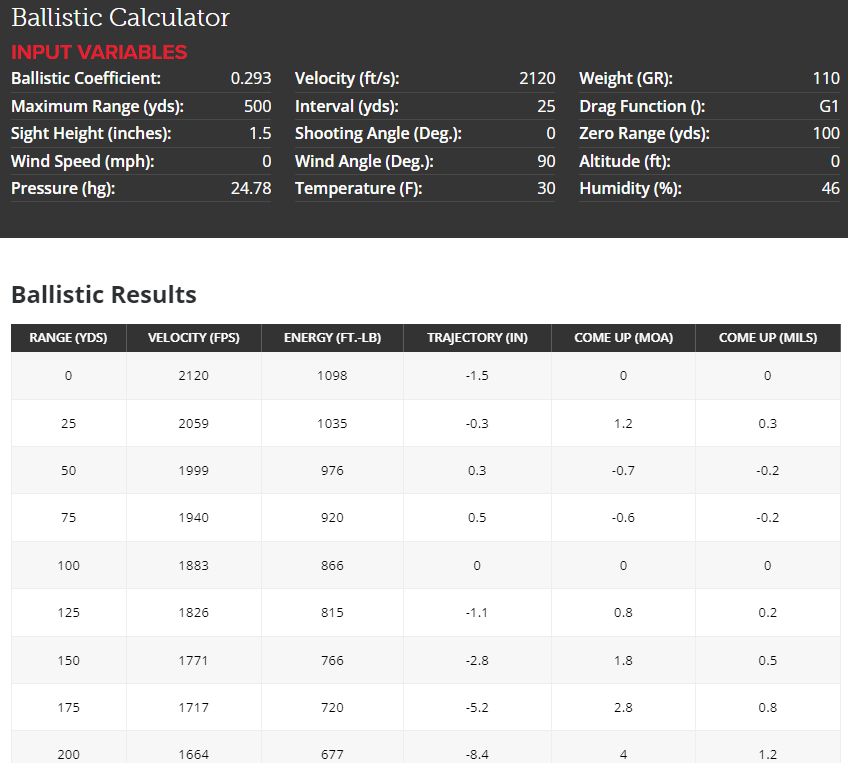848x763 pixels.
Task: Click the ENERGY (FT.-LB) column header
Action: tap(332, 338)
